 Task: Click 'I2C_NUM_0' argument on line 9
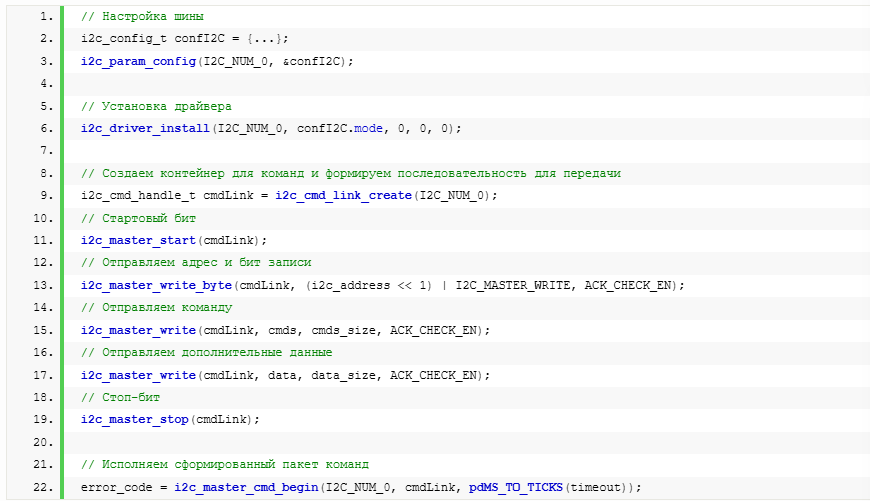pos(452,196)
